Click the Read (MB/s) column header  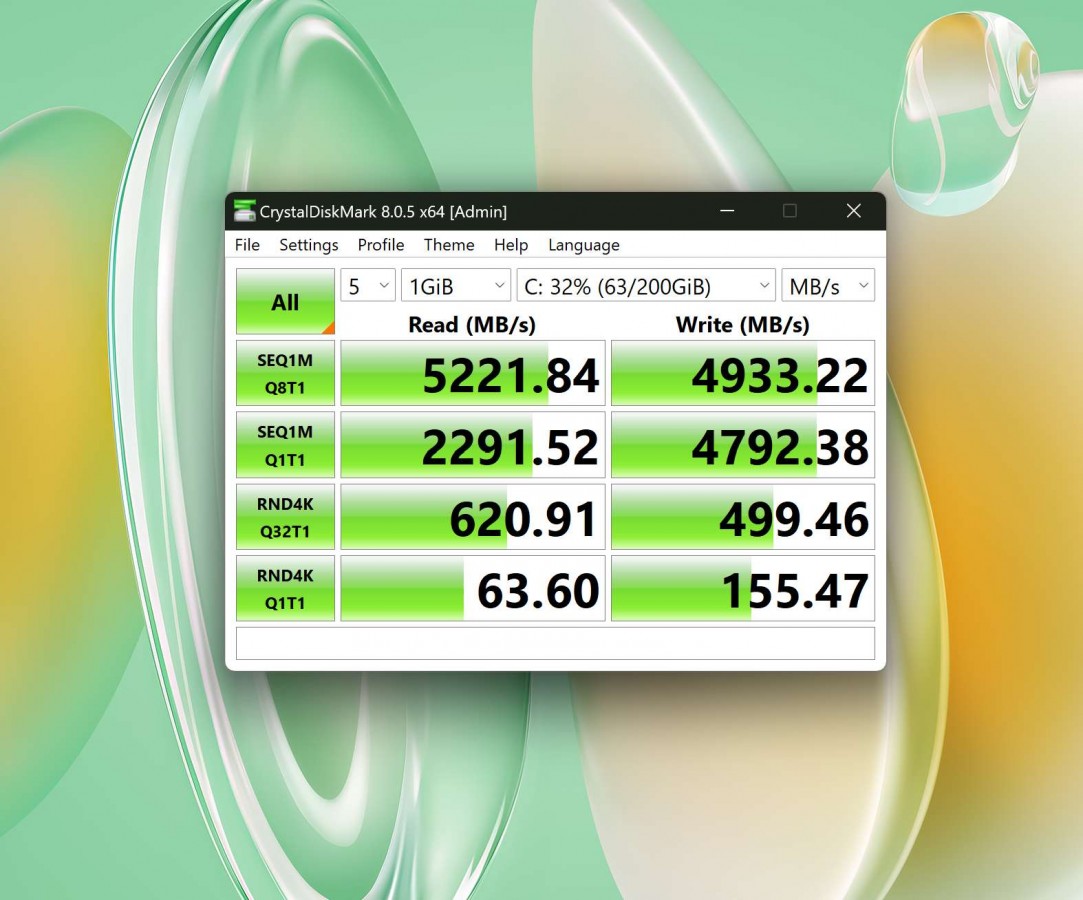[472, 325]
